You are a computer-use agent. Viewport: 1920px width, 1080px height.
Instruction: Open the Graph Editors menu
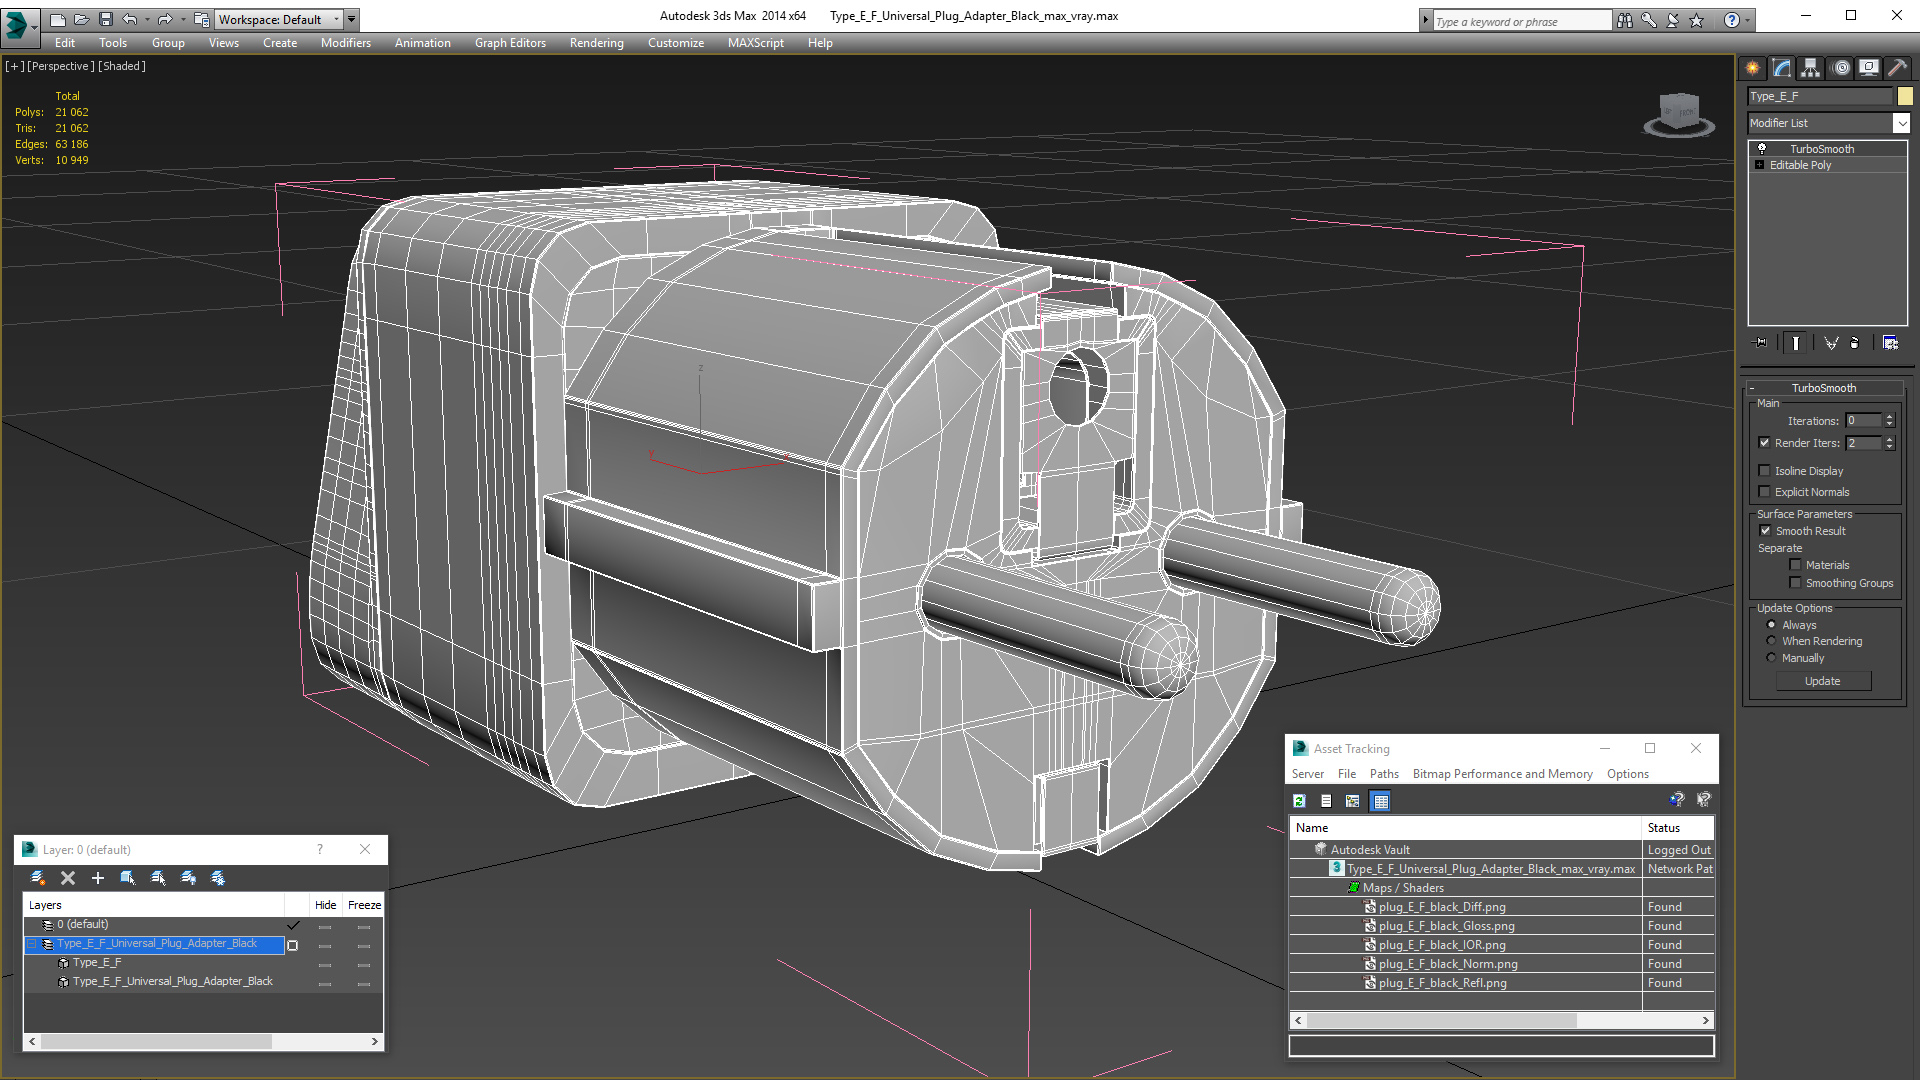(x=510, y=43)
